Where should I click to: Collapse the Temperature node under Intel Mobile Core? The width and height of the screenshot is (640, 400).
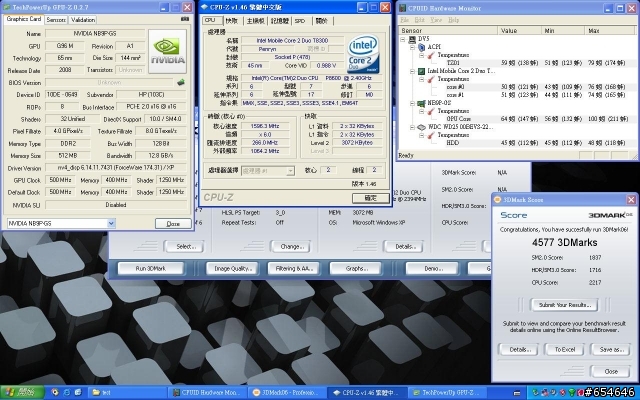point(422,79)
